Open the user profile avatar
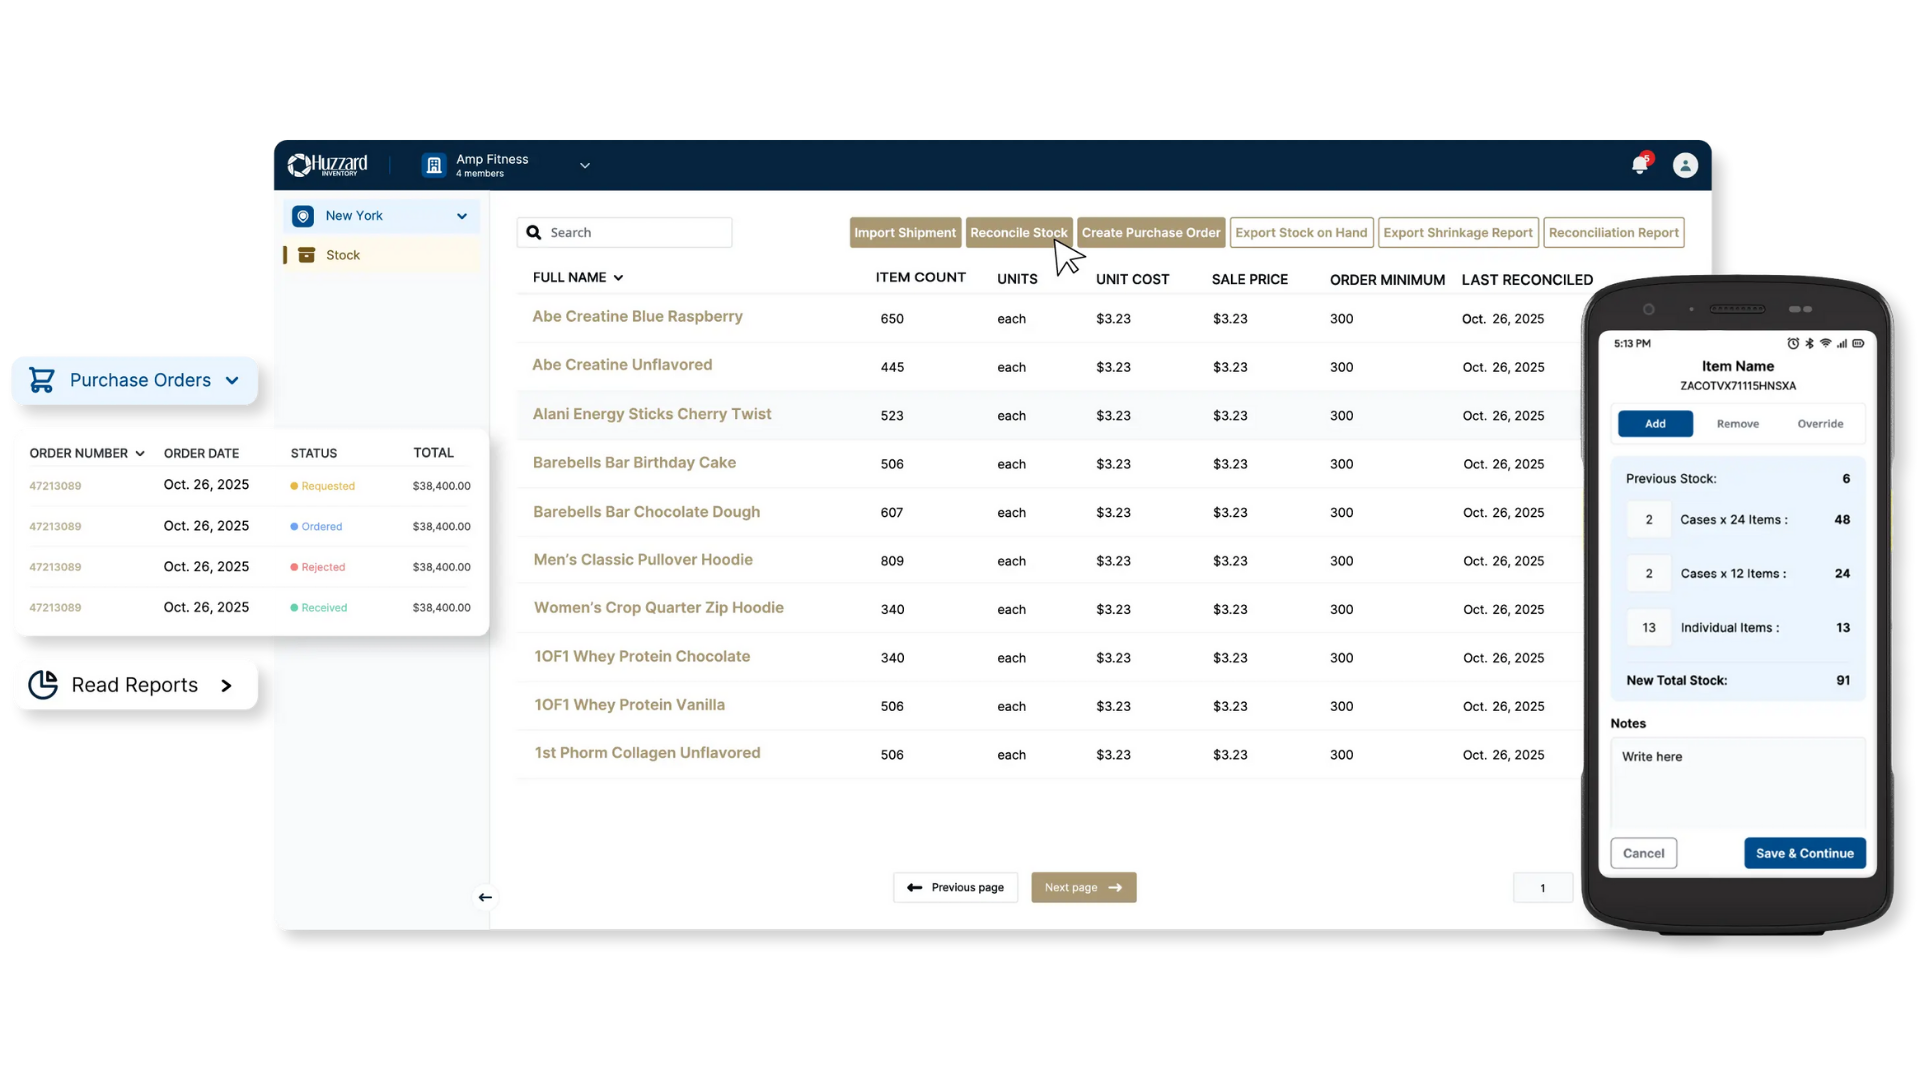This screenshot has width=1920, height=1080. point(1685,165)
